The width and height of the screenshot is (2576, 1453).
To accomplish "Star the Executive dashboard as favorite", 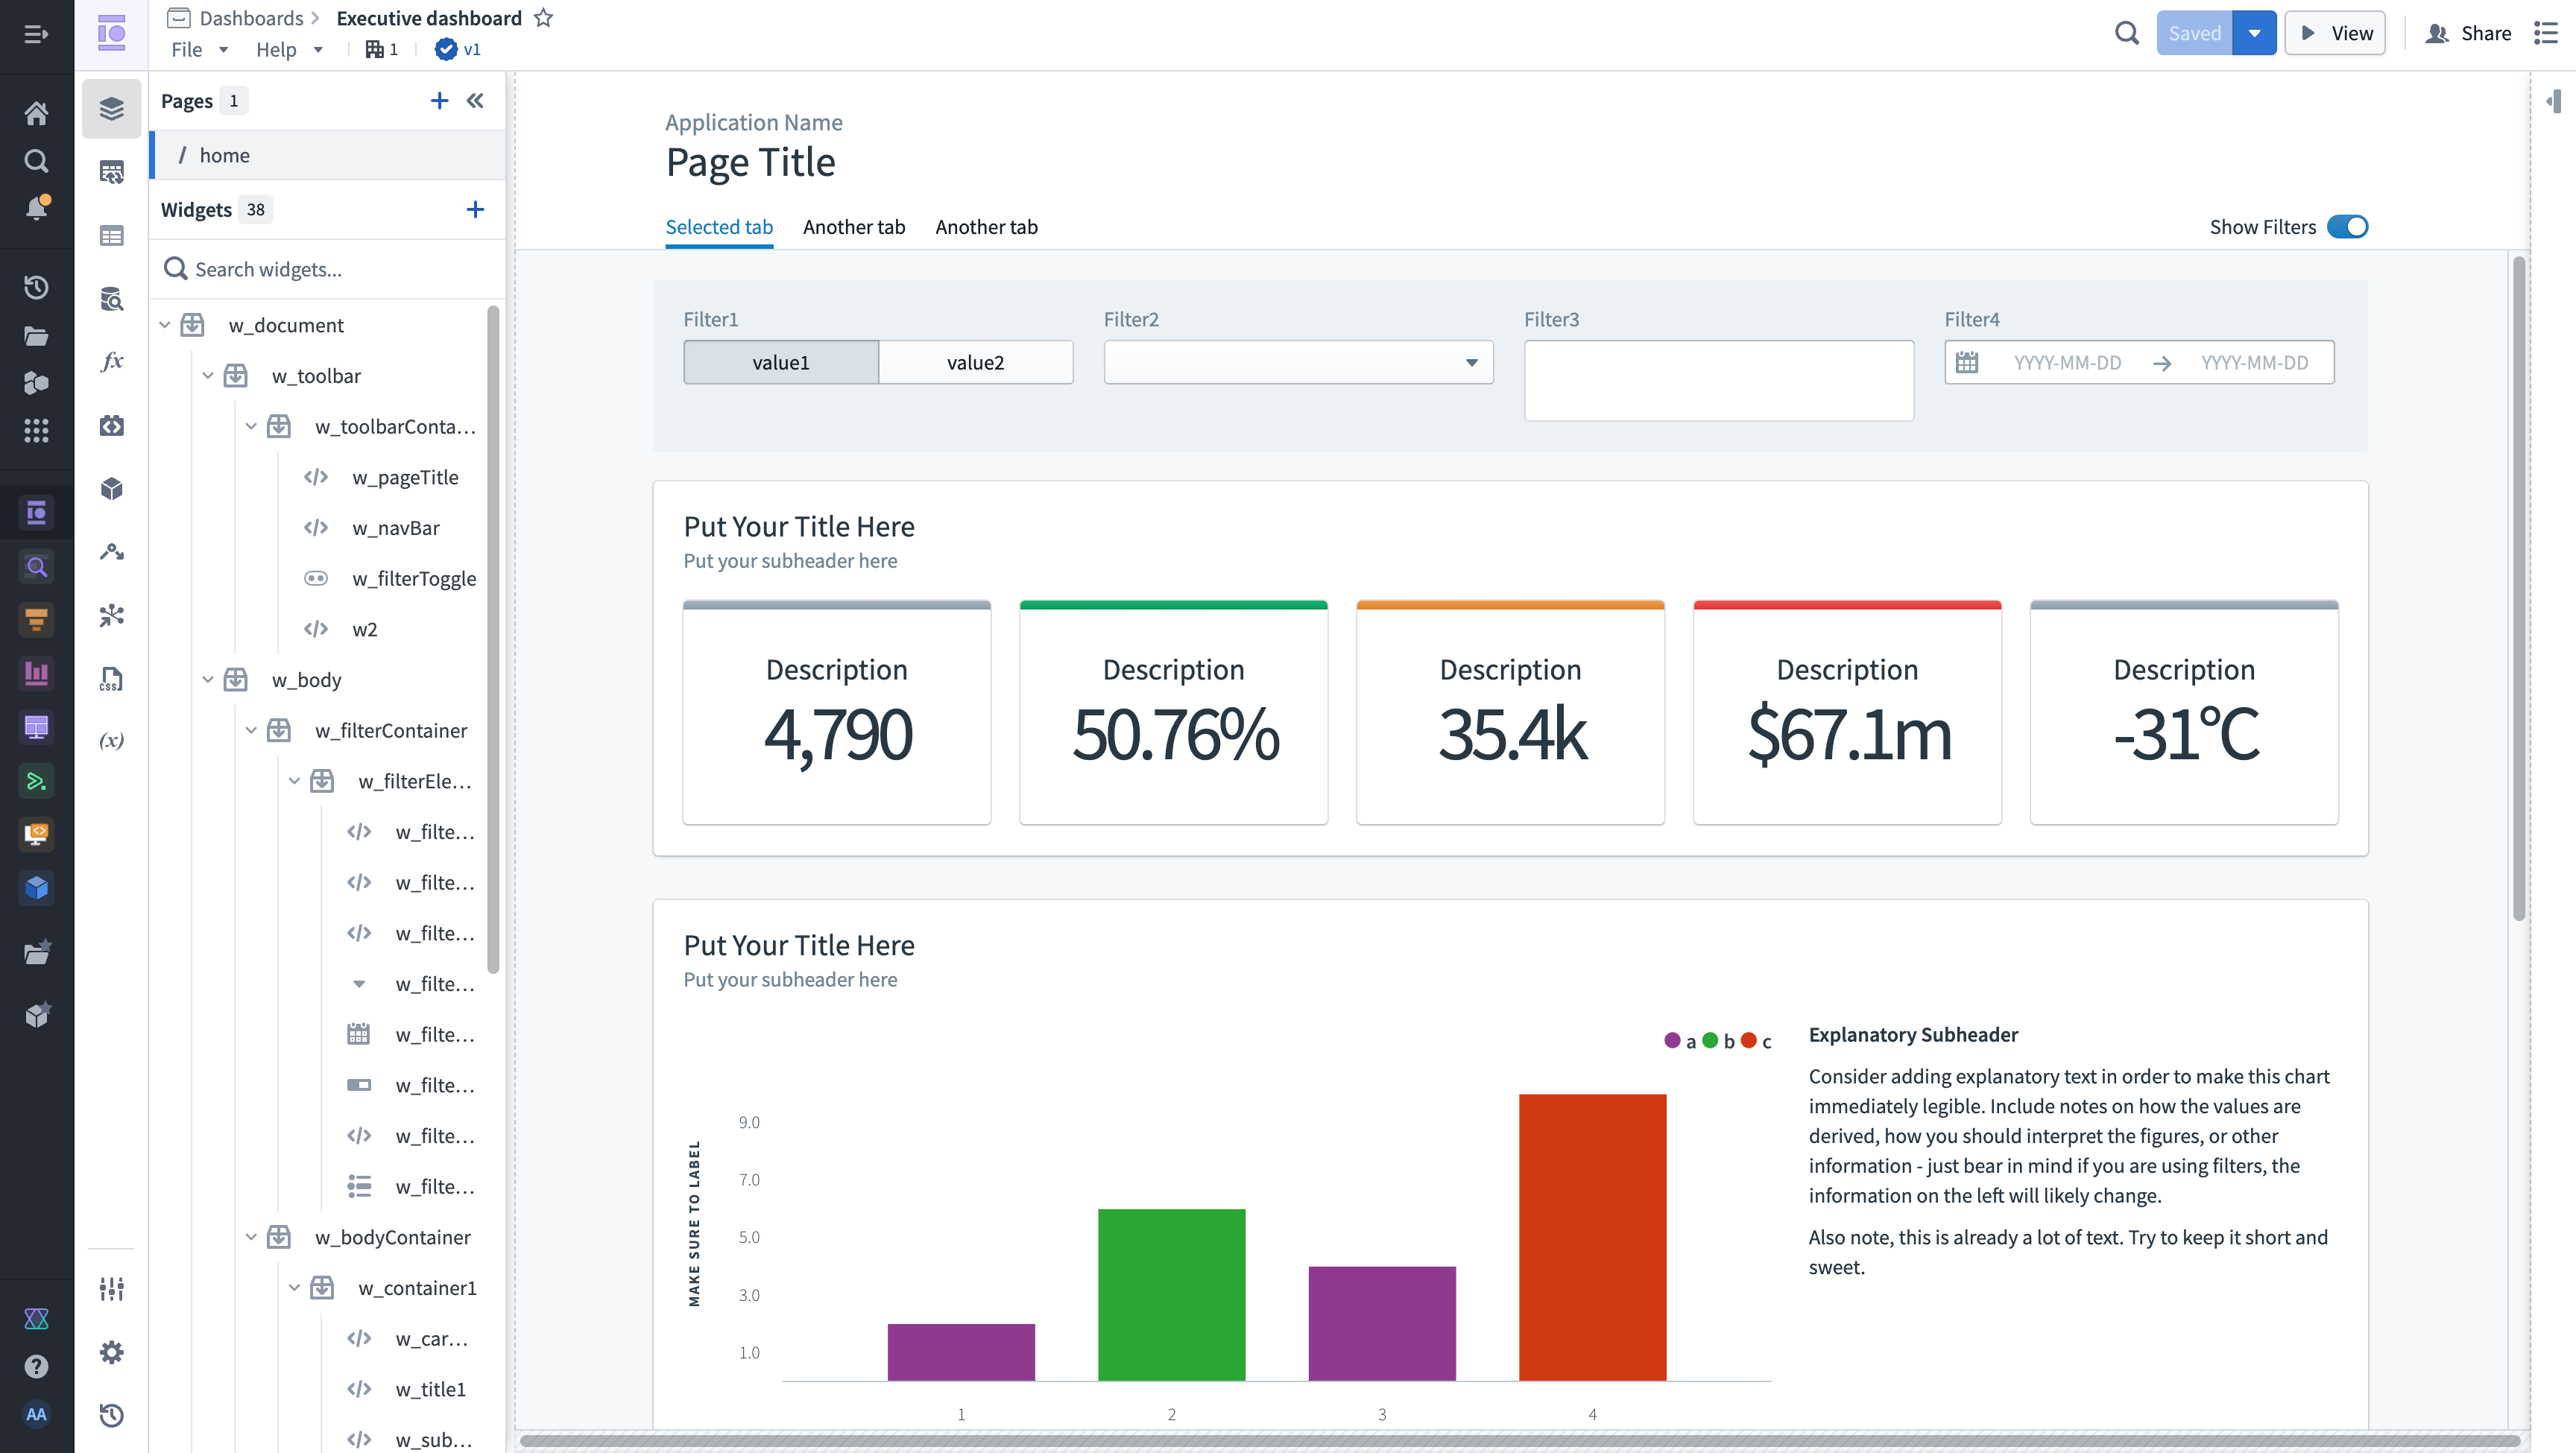I will (543, 18).
